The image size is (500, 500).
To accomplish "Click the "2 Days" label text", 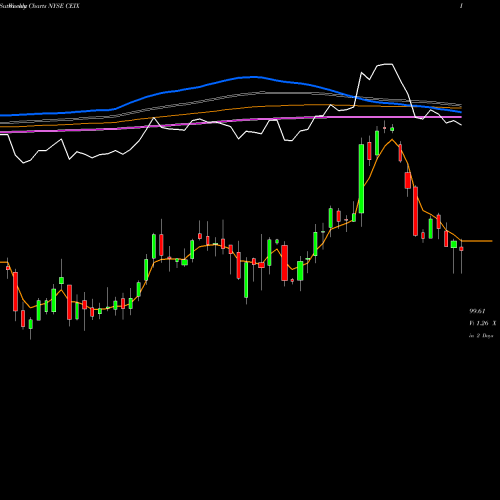I will click(x=485, y=336).
